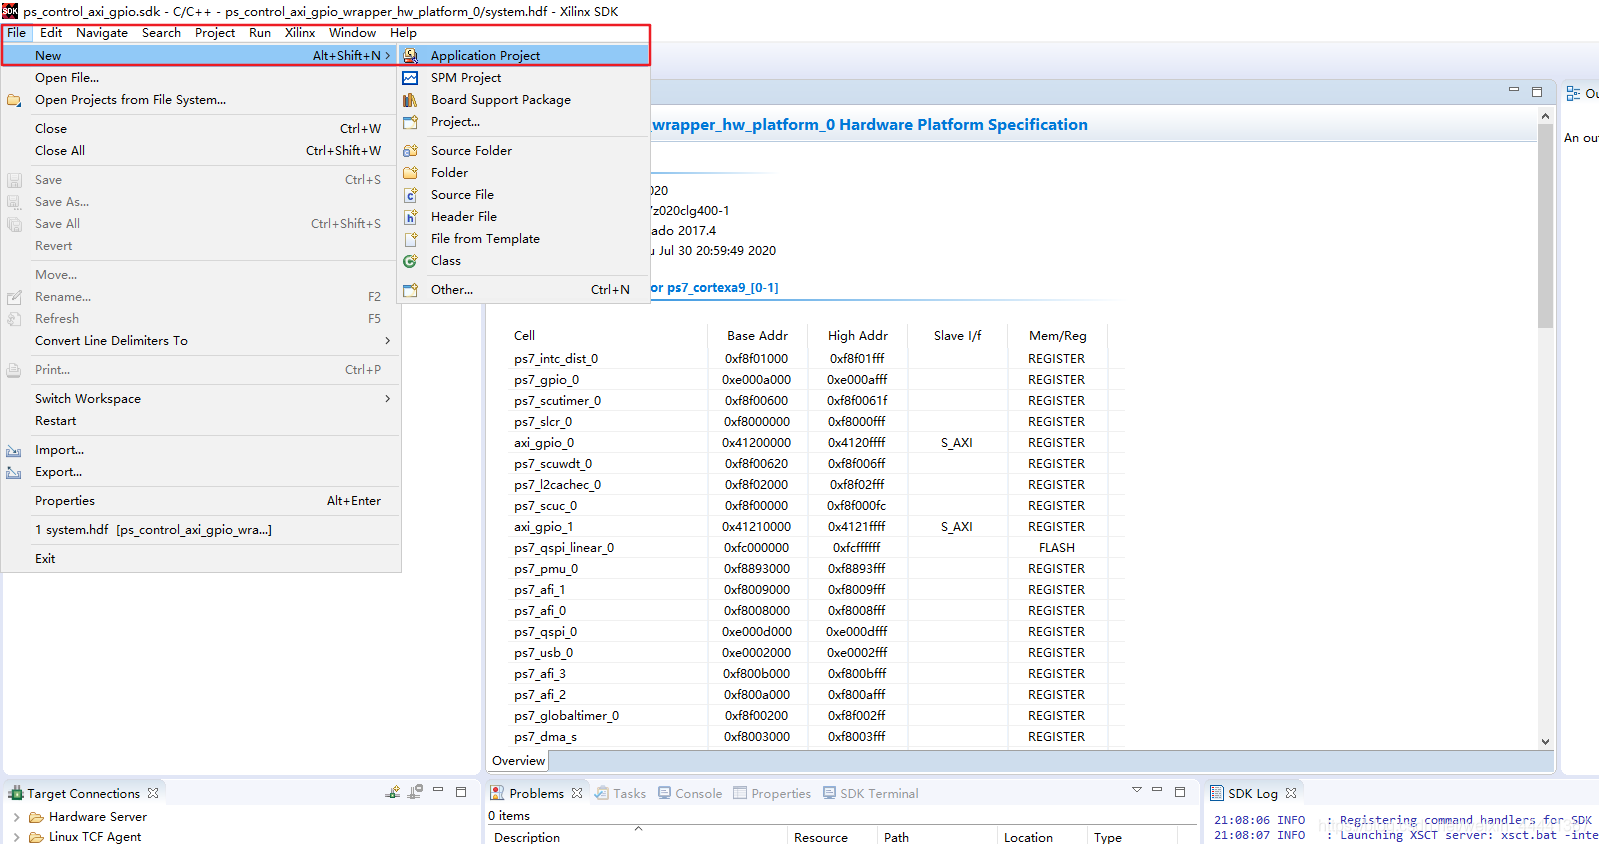
Task: Click the Location column header
Action: click(x=1042, y=837)
